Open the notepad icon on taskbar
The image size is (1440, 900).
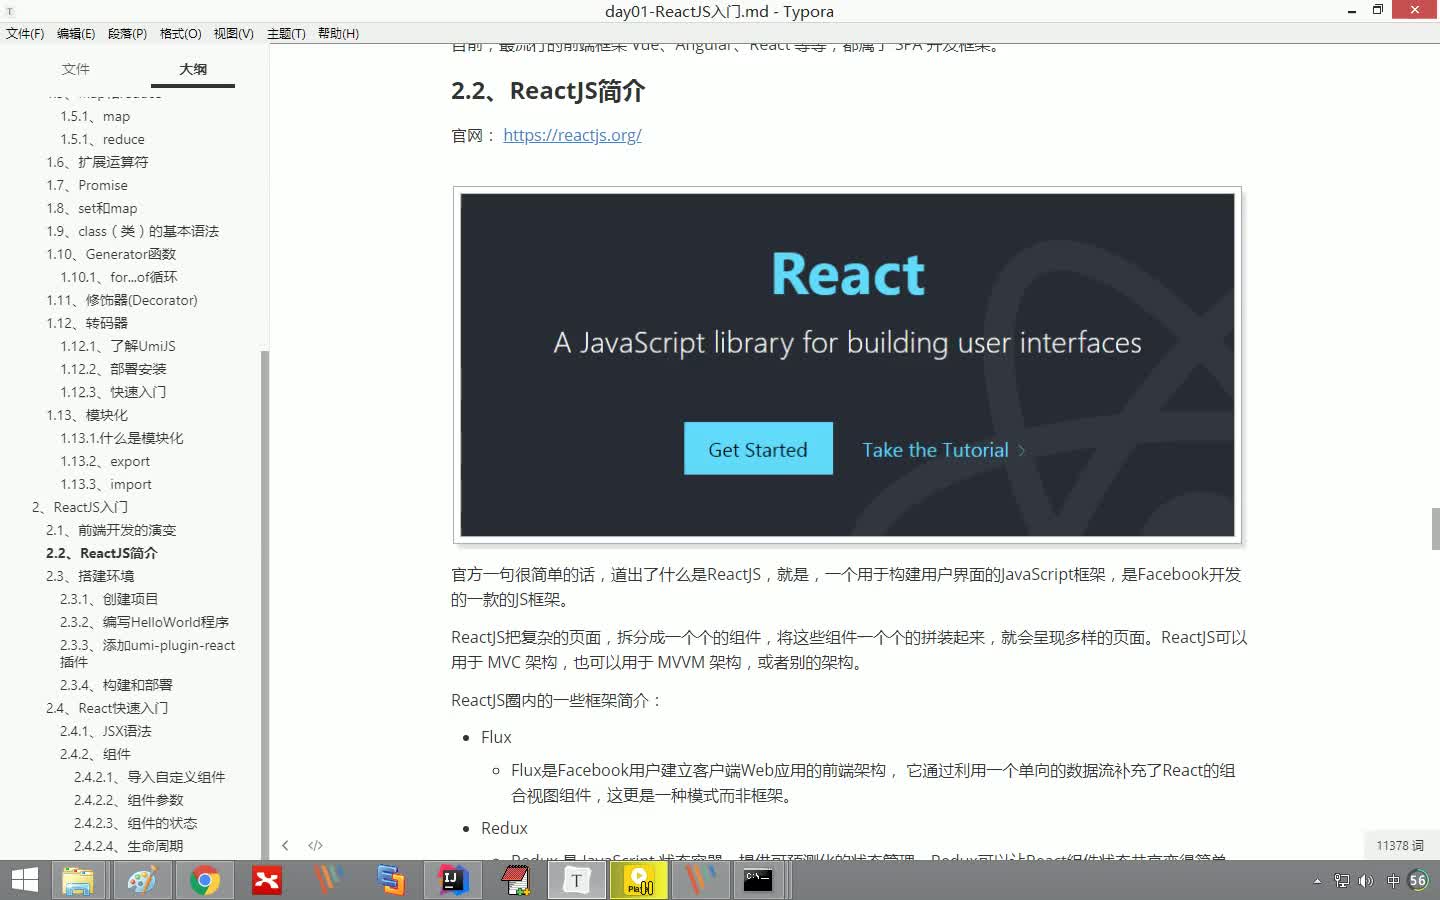515,880
